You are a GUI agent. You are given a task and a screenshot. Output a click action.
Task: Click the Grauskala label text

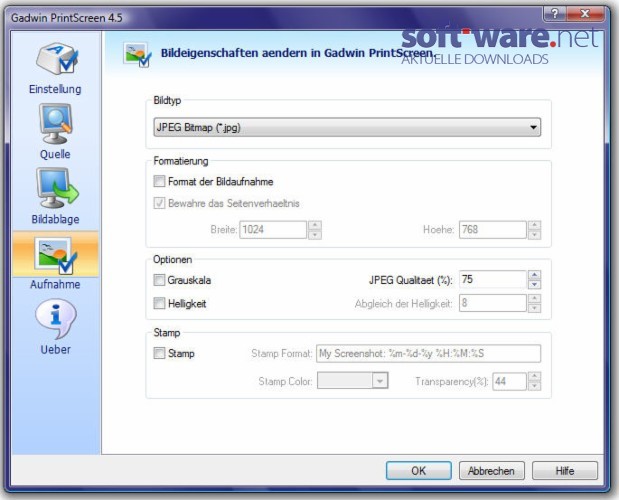189,280
